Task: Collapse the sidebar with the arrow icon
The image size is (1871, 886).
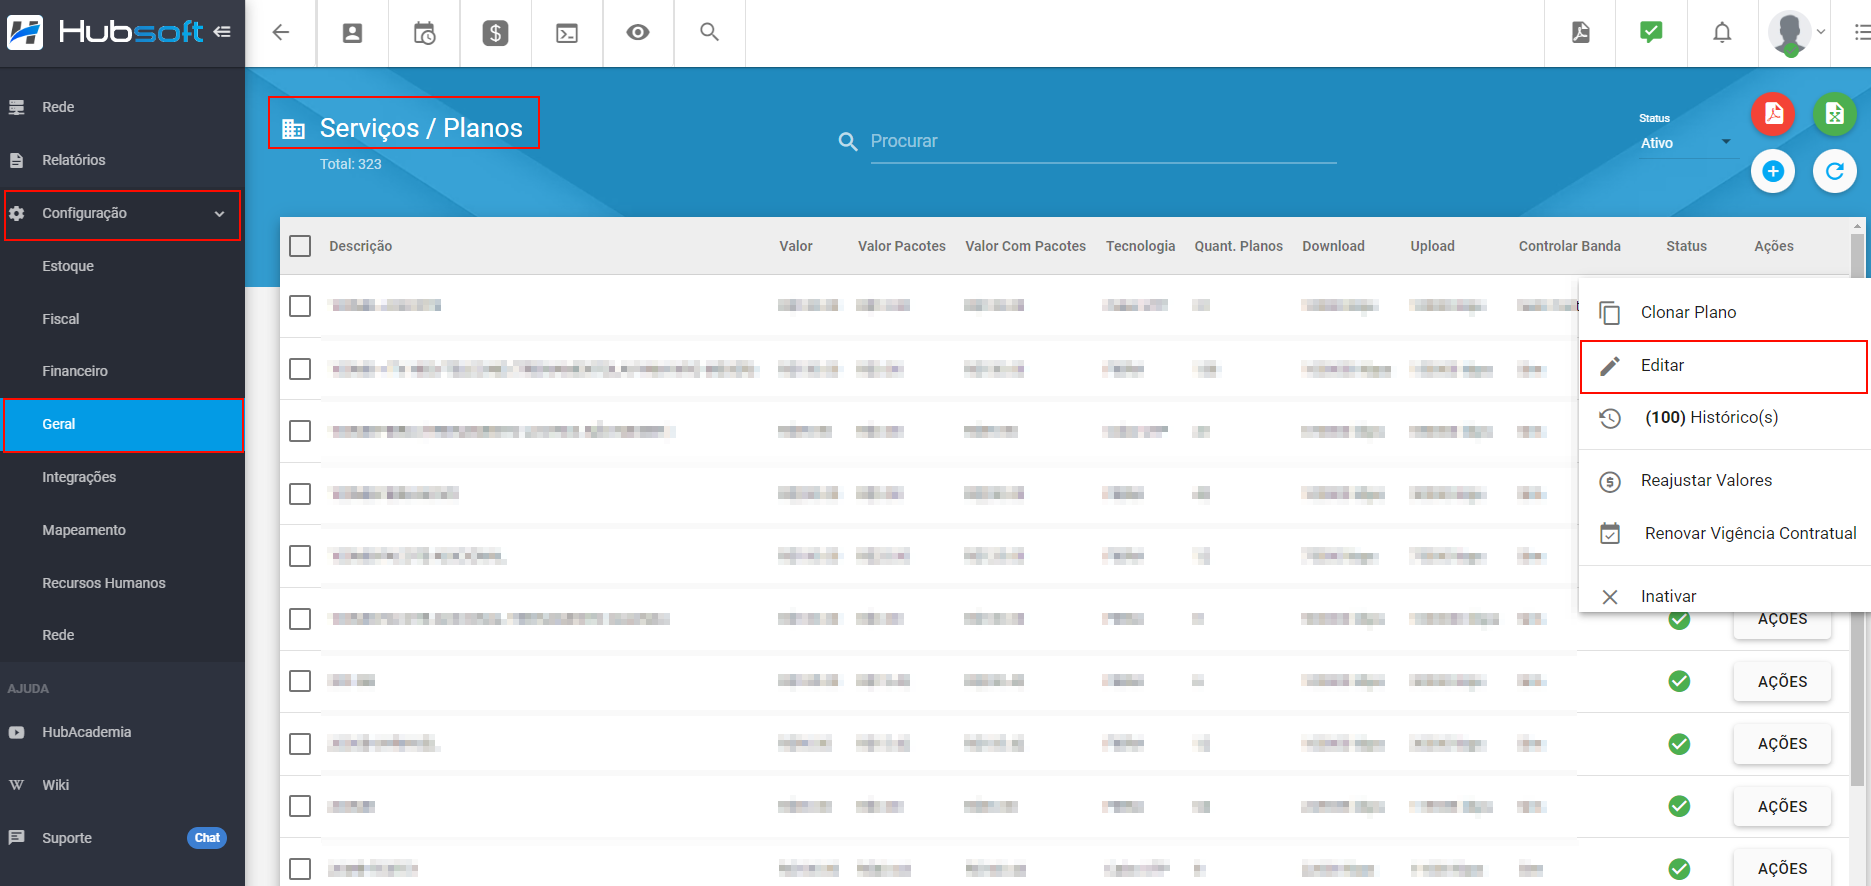Action: click(x=222, y=32)
